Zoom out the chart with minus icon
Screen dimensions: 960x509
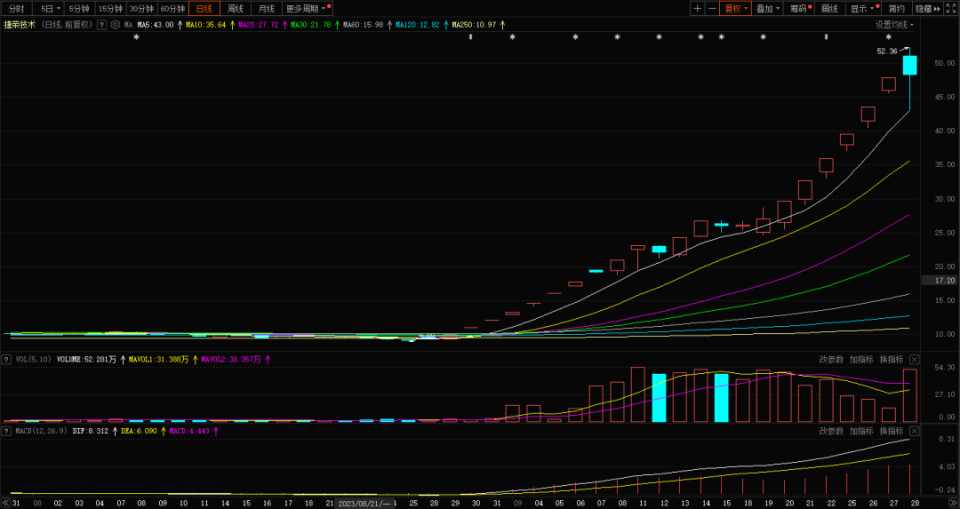[711, 9]
